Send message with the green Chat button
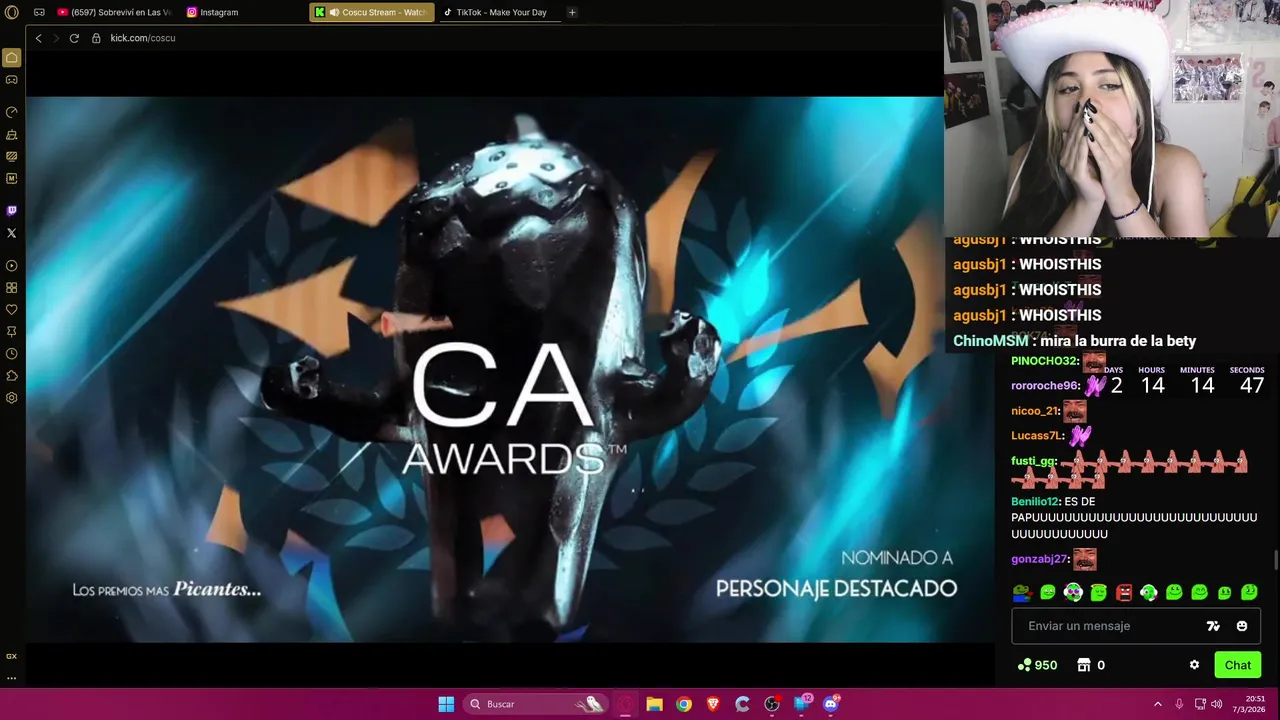1280x720 pixels. 1237,665
